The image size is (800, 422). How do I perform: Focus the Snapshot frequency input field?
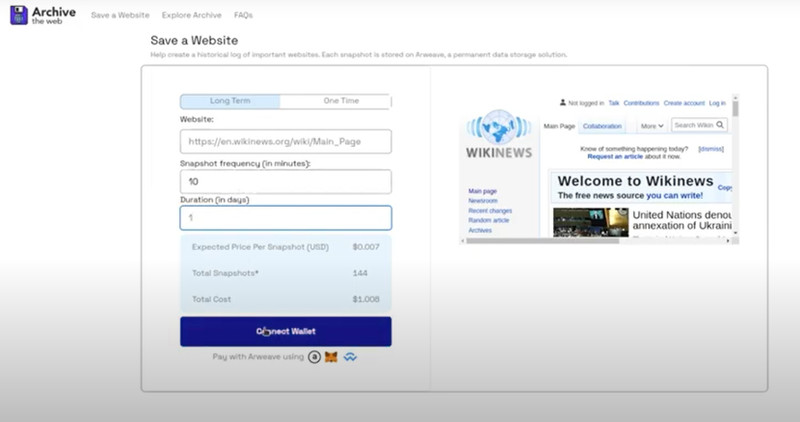click(x=286, y=182)
